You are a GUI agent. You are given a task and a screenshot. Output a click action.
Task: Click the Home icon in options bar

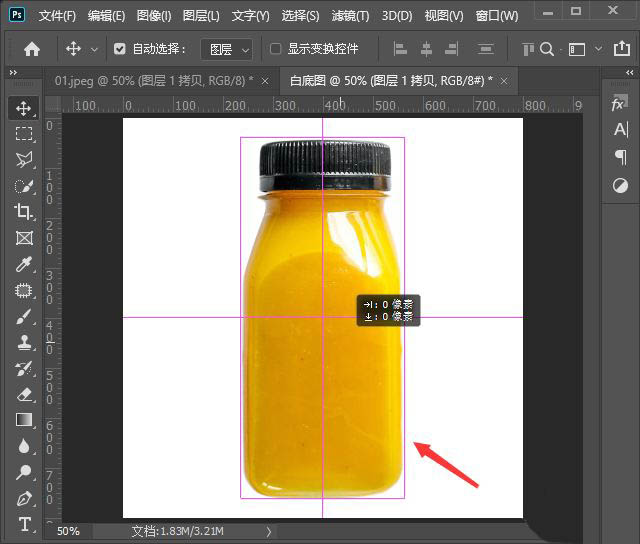(32, 49)
